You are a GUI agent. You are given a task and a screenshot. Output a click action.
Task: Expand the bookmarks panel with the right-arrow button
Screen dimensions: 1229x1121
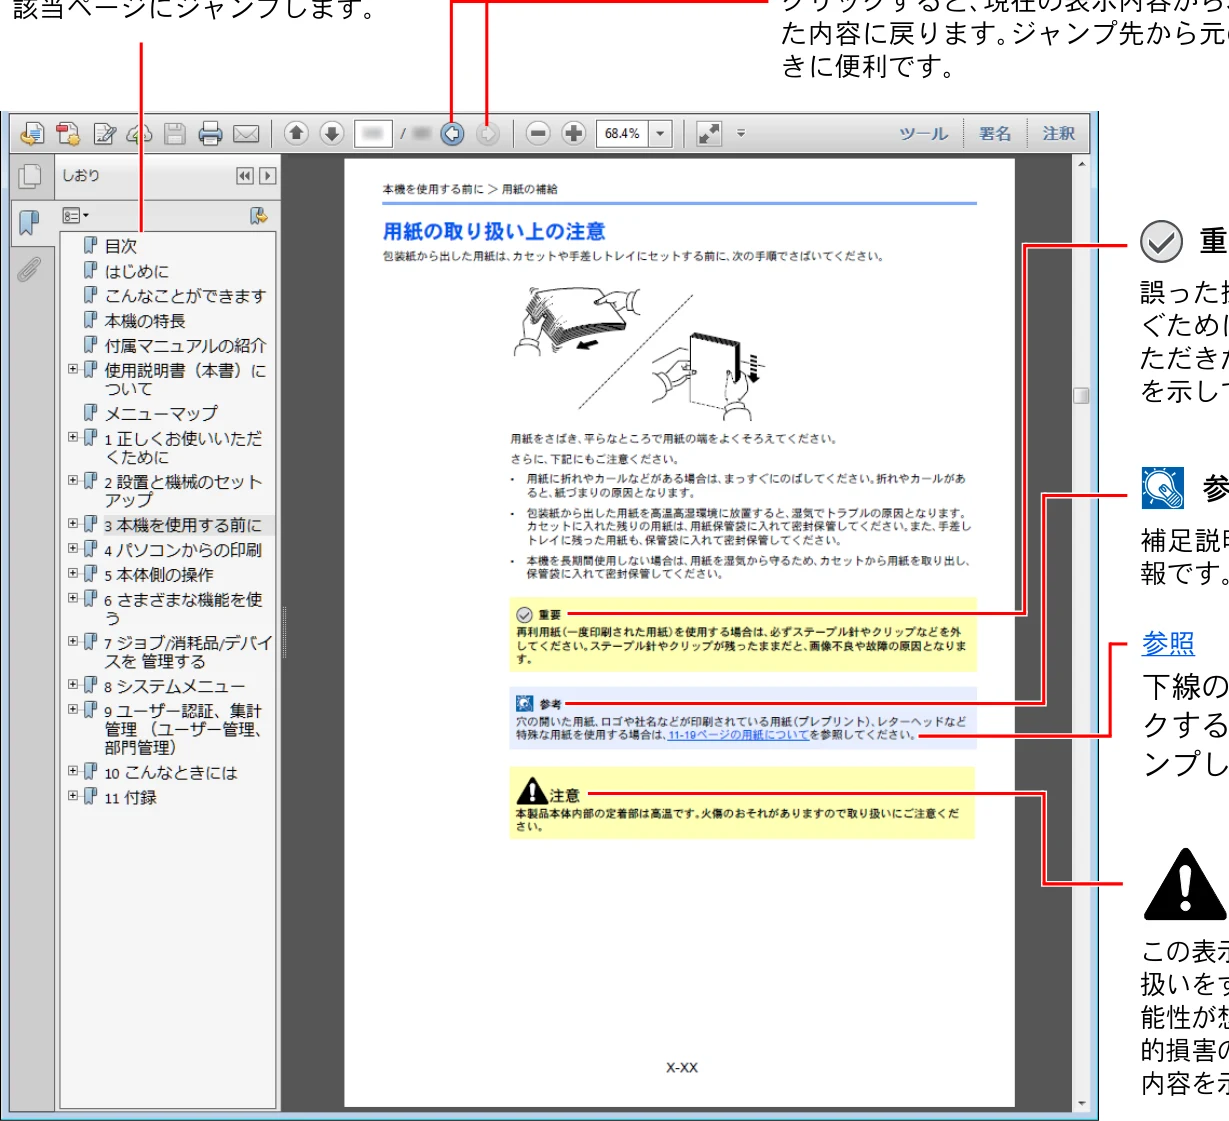[x=267, y=176]
